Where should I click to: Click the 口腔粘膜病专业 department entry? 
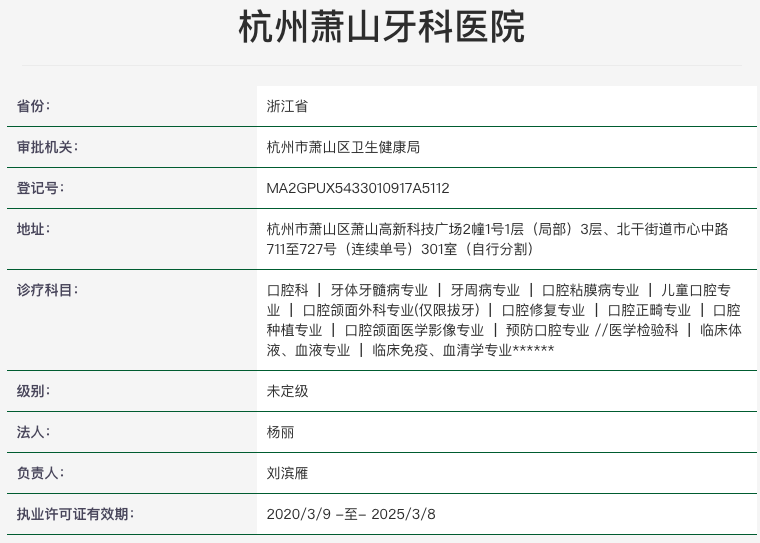pos(590,290)
